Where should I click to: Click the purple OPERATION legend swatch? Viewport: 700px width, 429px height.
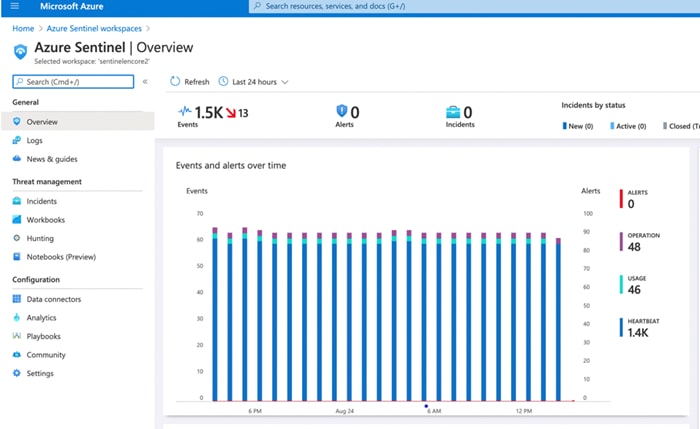[x=621, y=242]
